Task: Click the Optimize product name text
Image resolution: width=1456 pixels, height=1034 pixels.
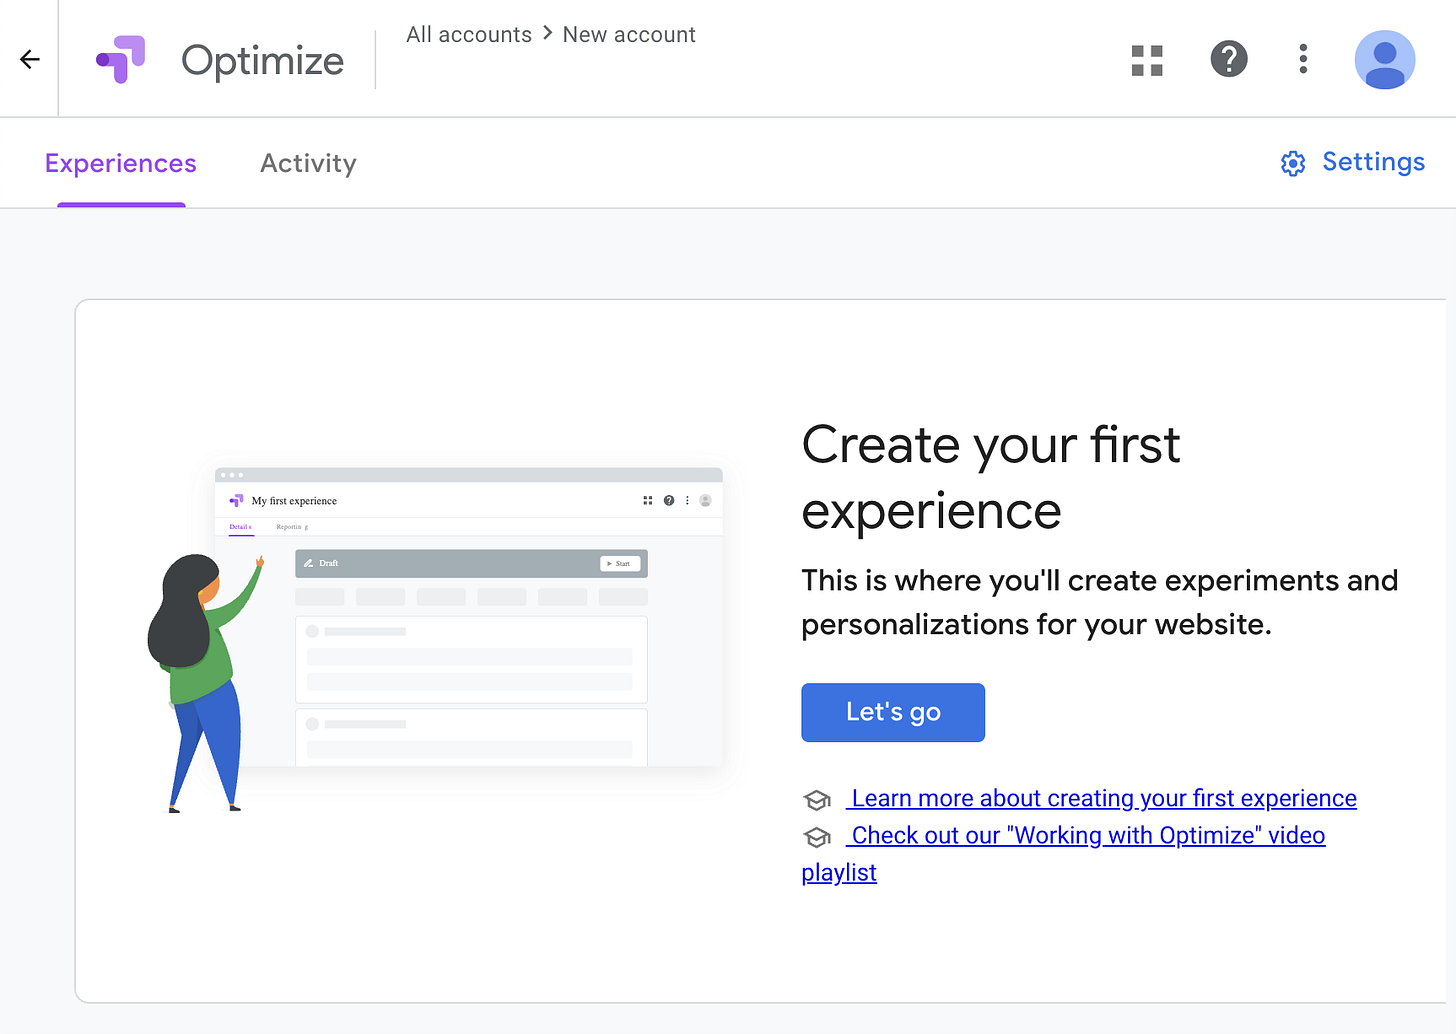Action: pos(263,61)
